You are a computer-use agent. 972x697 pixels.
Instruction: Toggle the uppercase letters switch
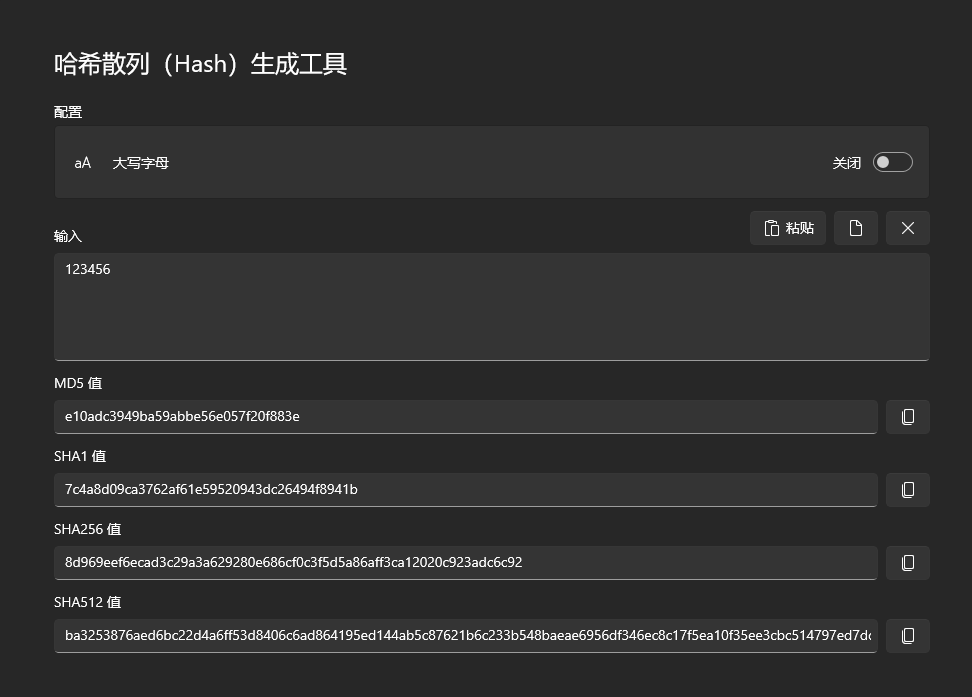click(x=893, y=162)
